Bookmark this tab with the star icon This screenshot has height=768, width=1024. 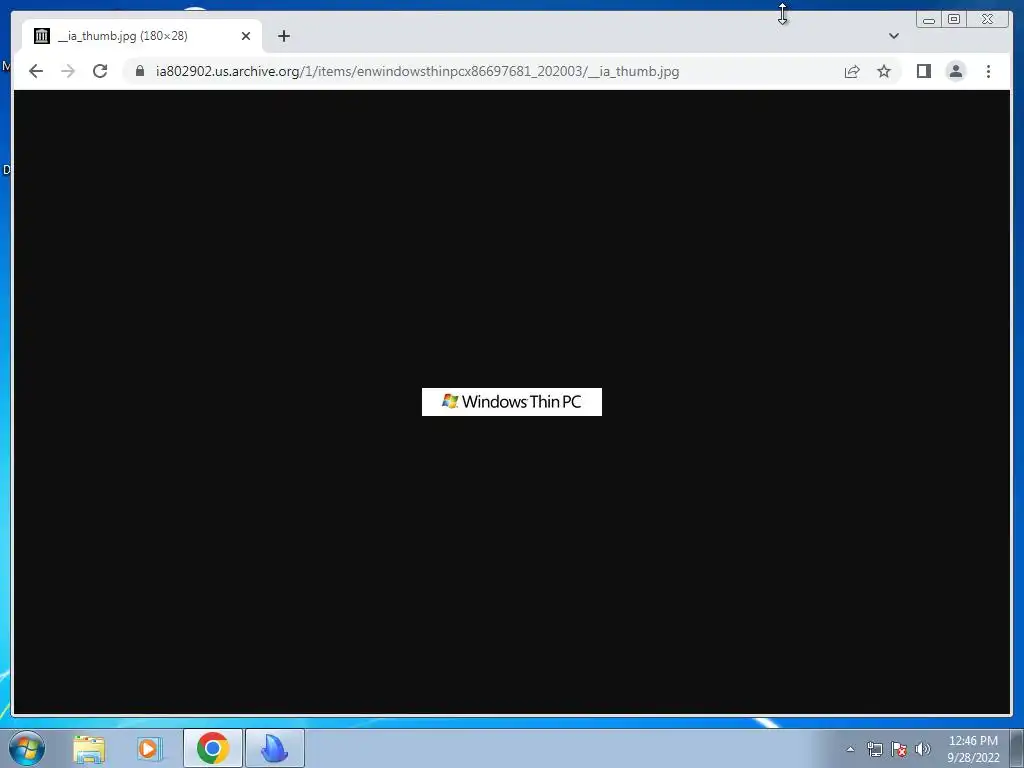coord(884,71)
